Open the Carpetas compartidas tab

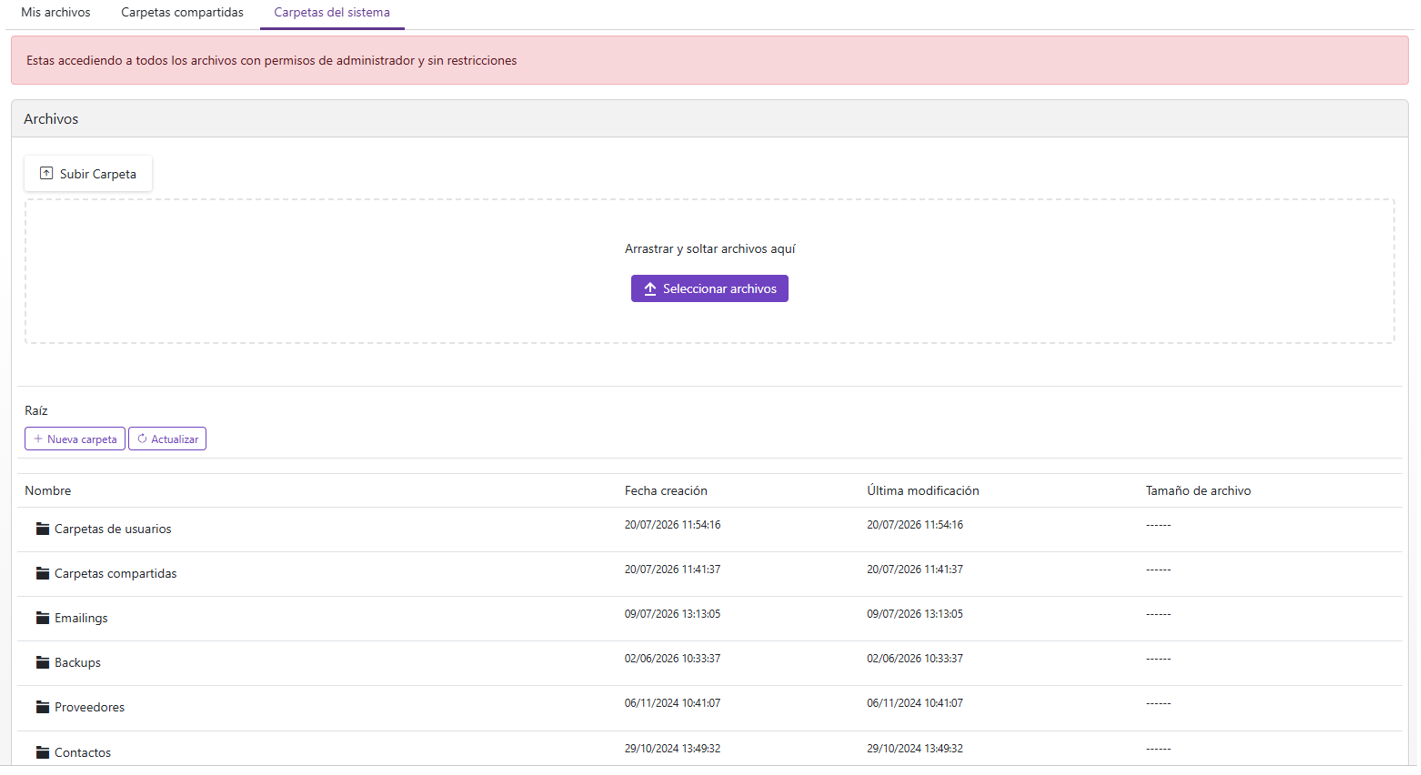click(x=182, y=13)
